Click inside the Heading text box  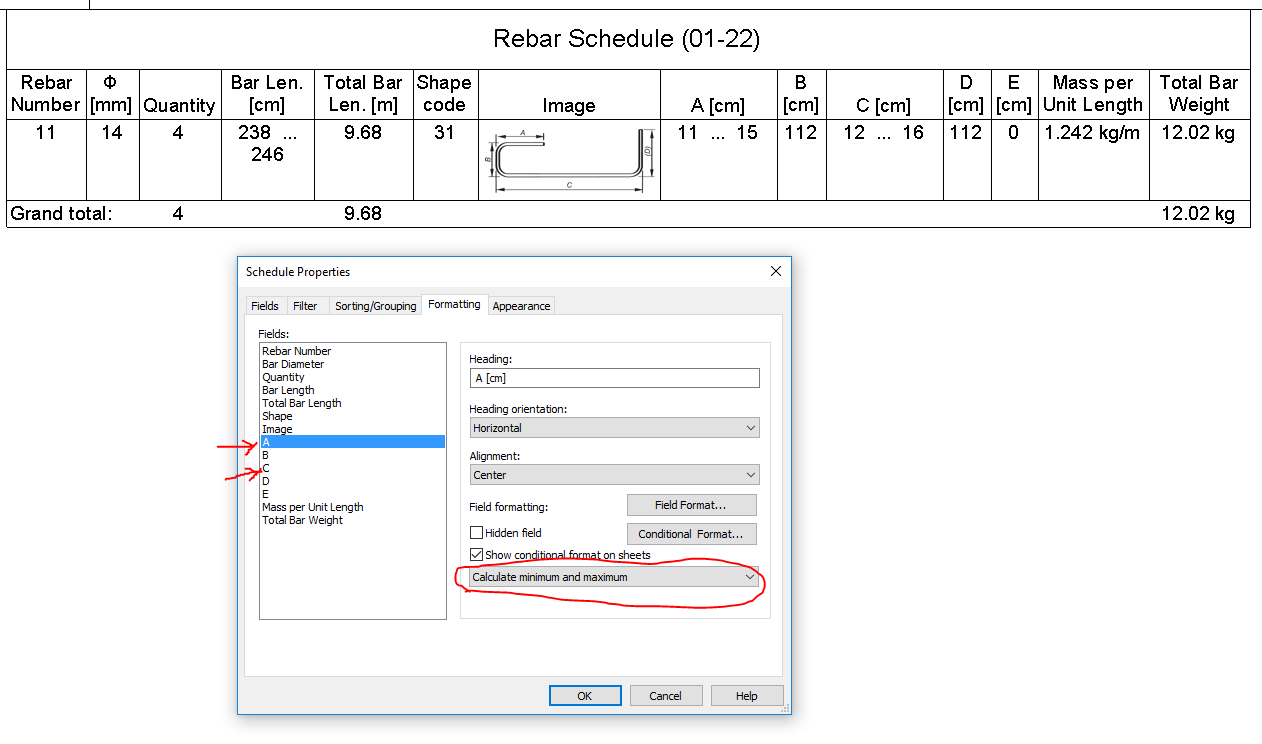[x=614, y=378]
